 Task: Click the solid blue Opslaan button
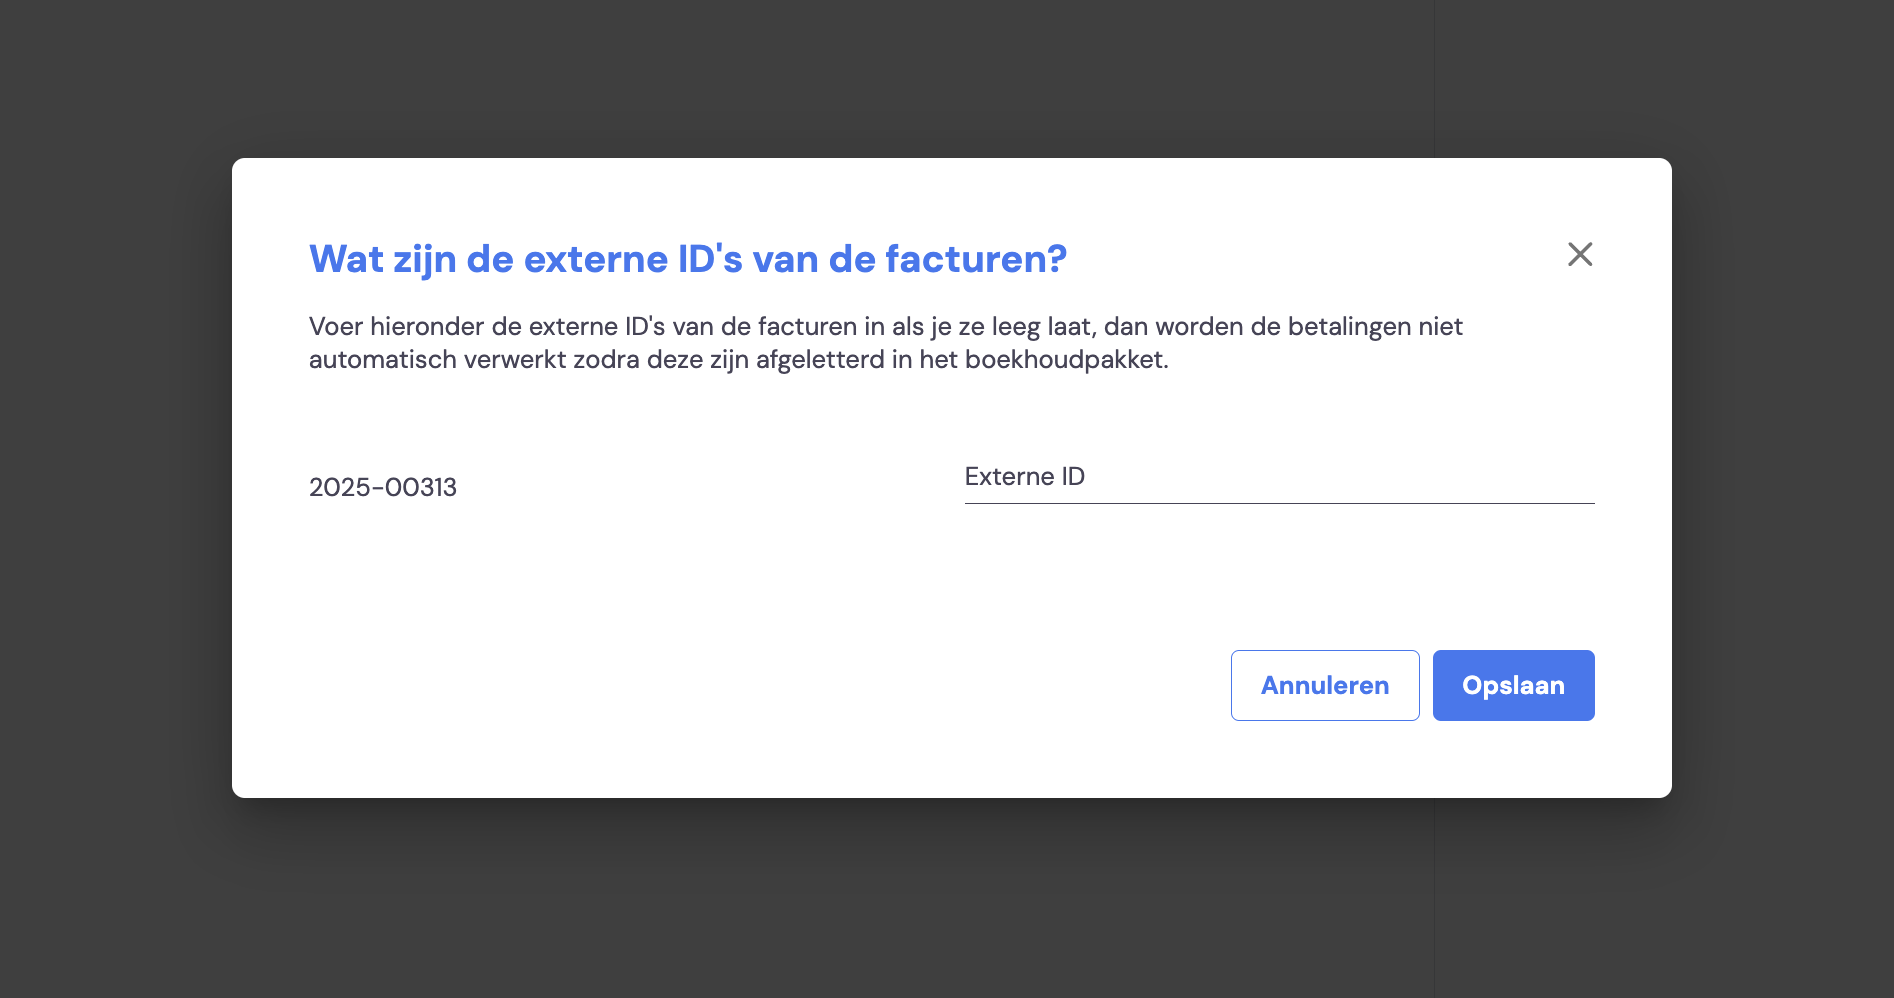1513,685
